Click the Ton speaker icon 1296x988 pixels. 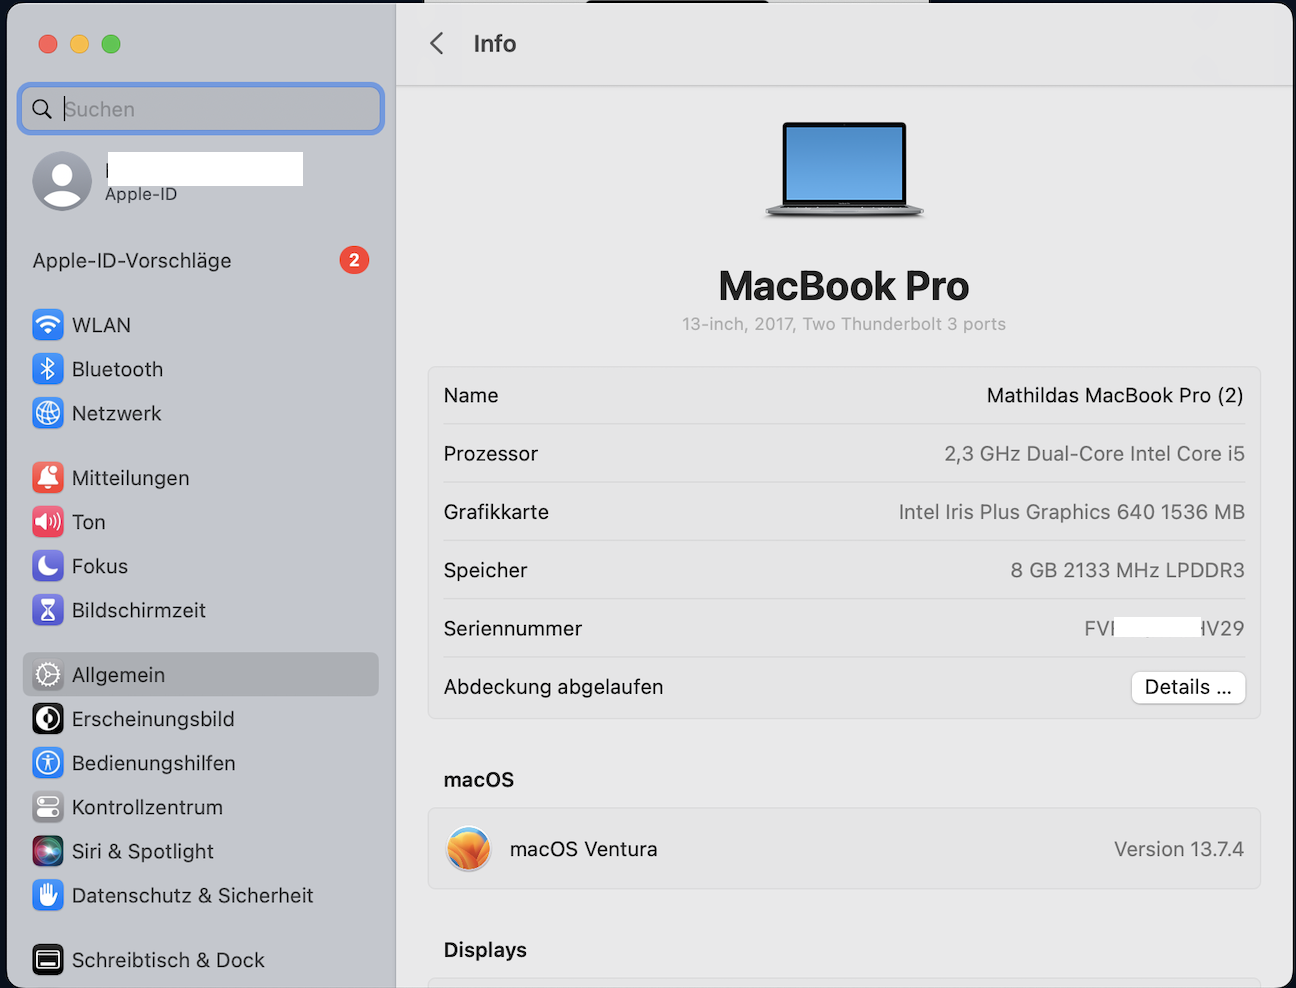click(48, 522)
